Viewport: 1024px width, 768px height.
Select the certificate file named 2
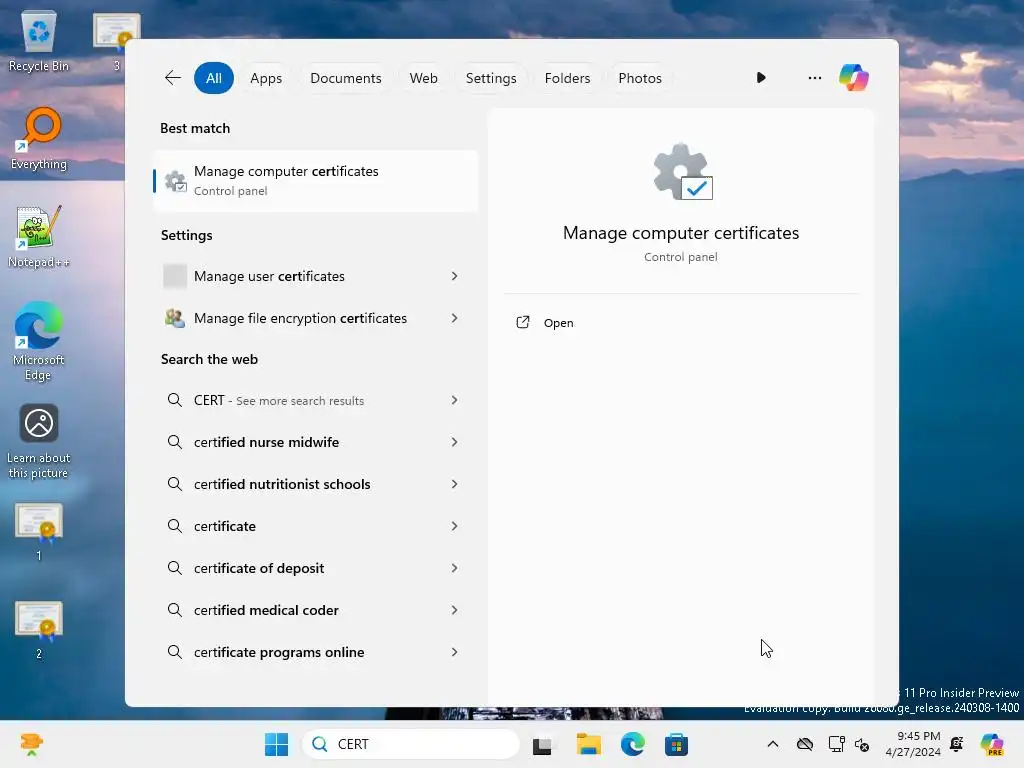pos(39,629)
